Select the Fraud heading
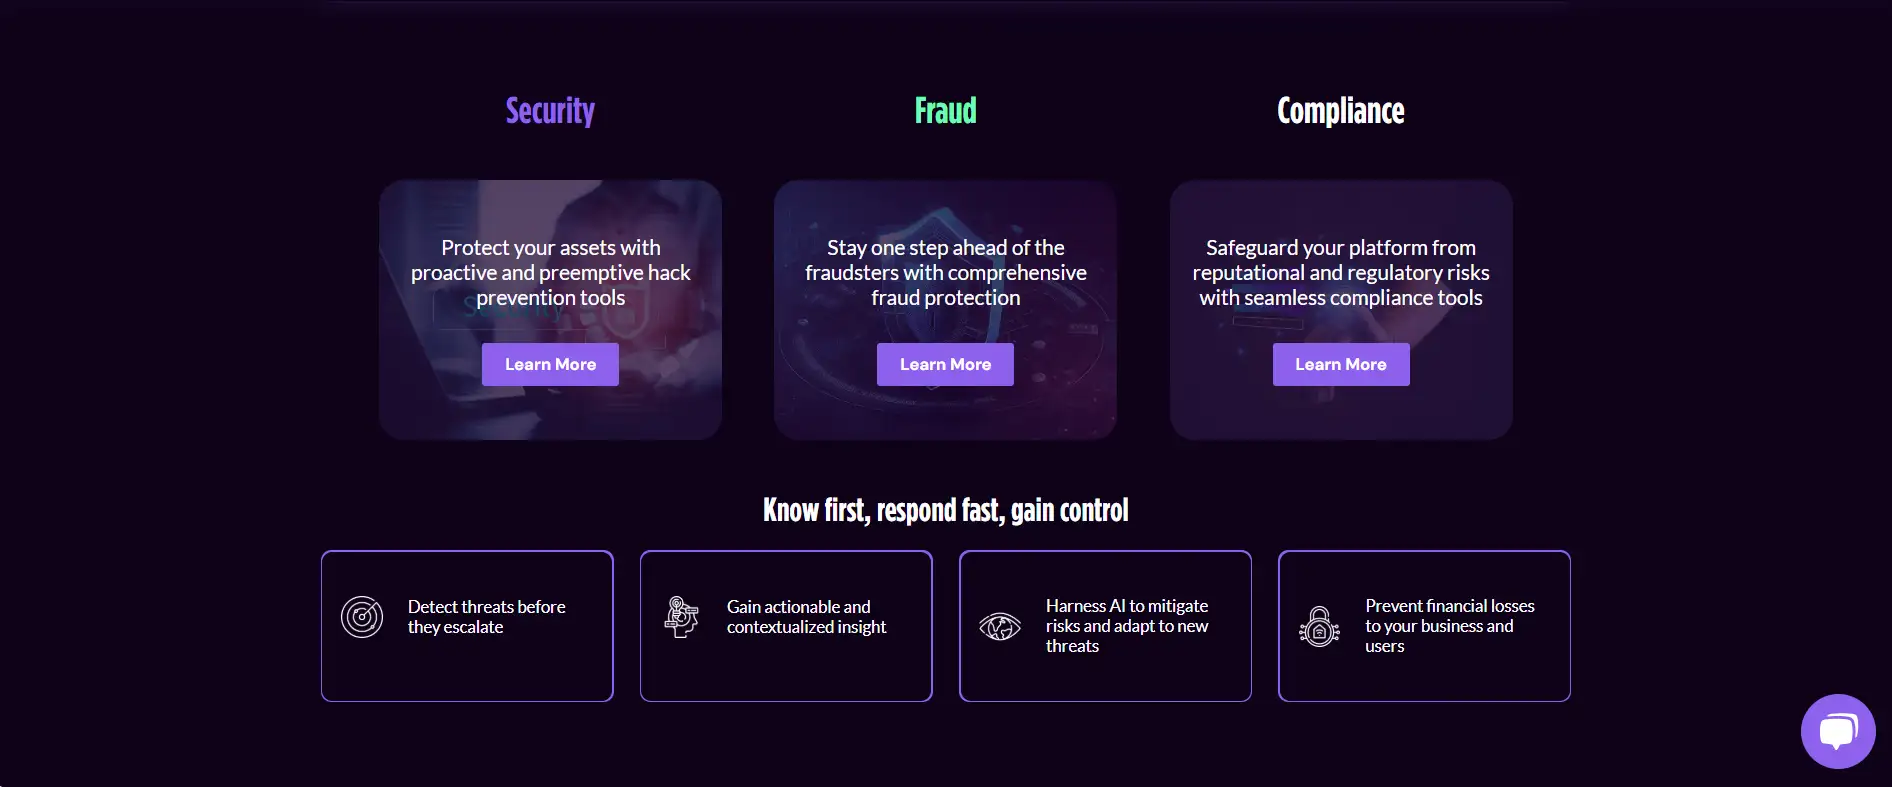This screenshot has height=787, width=1892. tap(945, 111)
